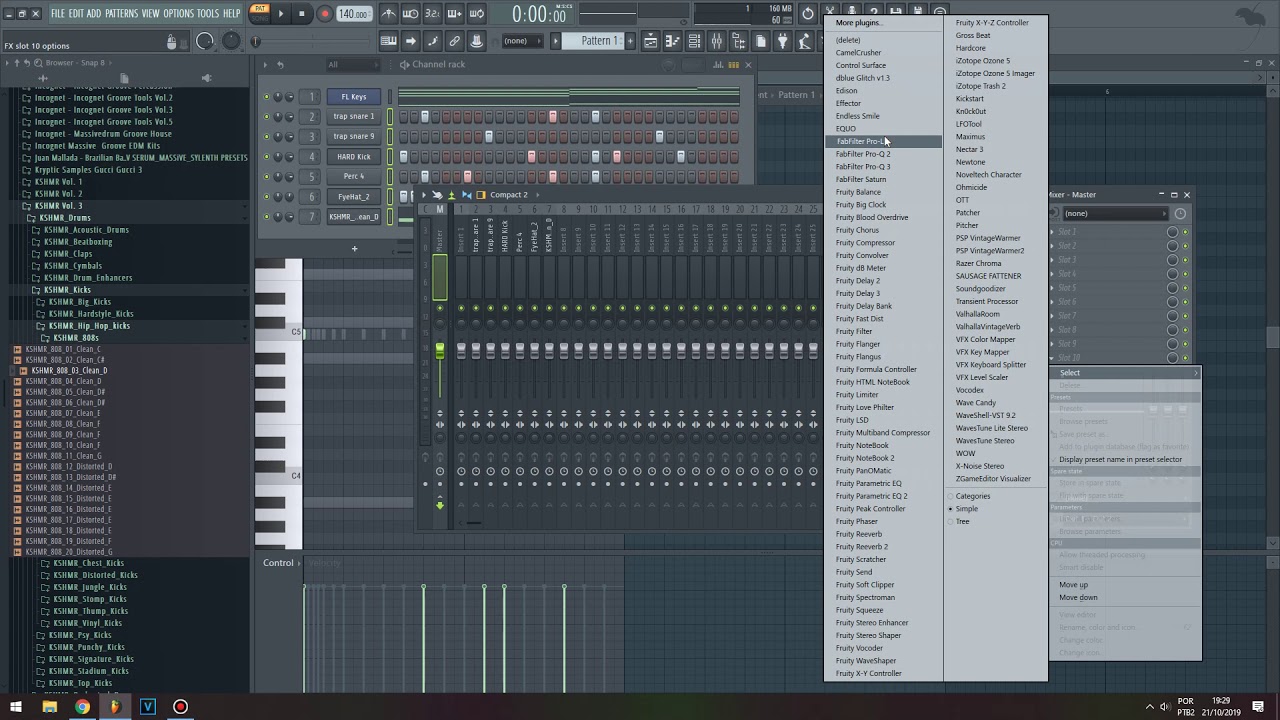1280x720 pixels.
Task: Click the add channel plus button
Action: tap(354, 248)
